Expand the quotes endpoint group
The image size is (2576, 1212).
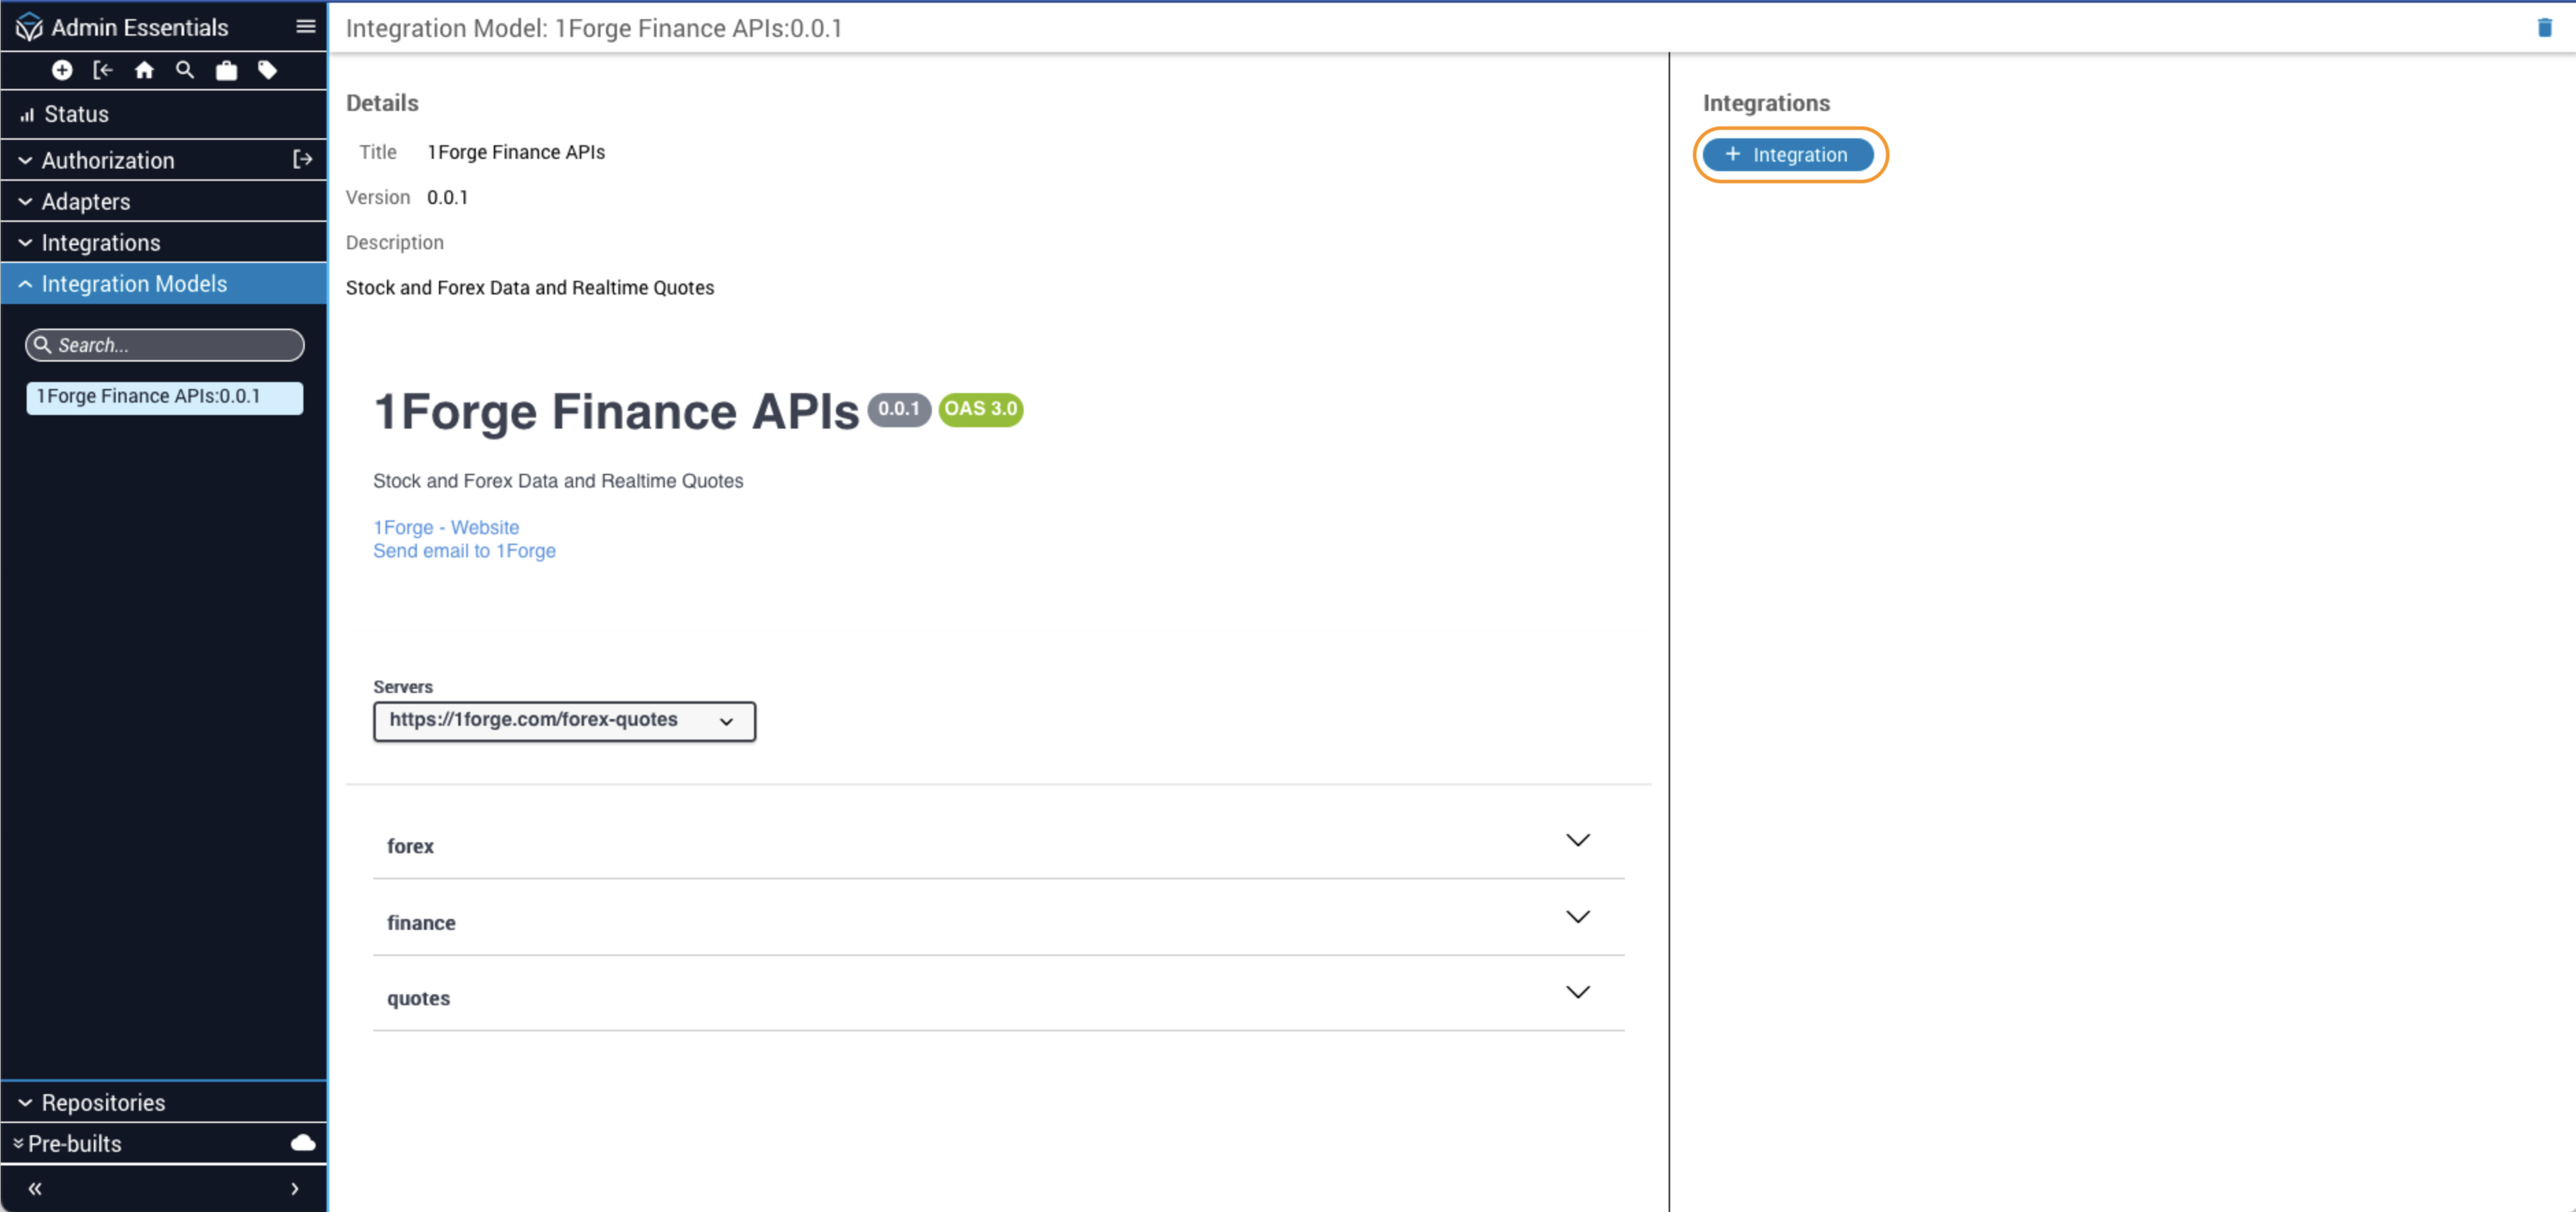point(997,997)
